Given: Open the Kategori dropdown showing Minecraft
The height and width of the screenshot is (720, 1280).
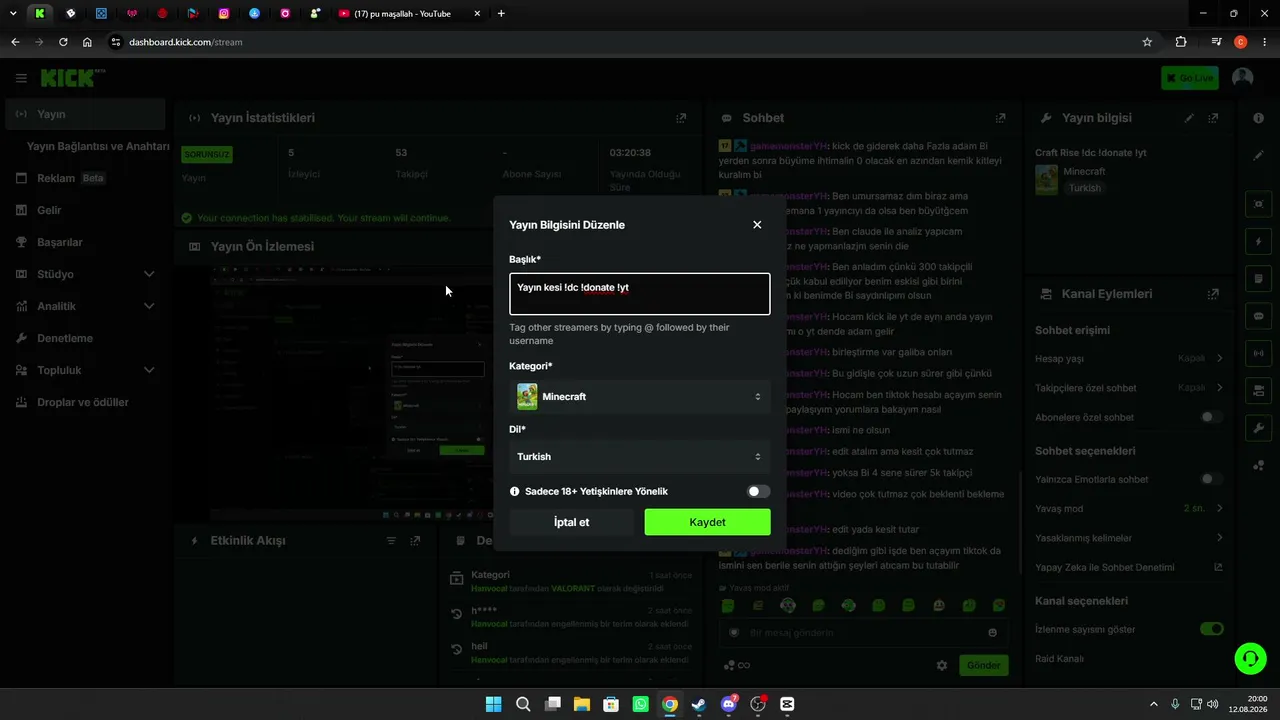Looking at the screenshot, I should (x=640, y=397).
